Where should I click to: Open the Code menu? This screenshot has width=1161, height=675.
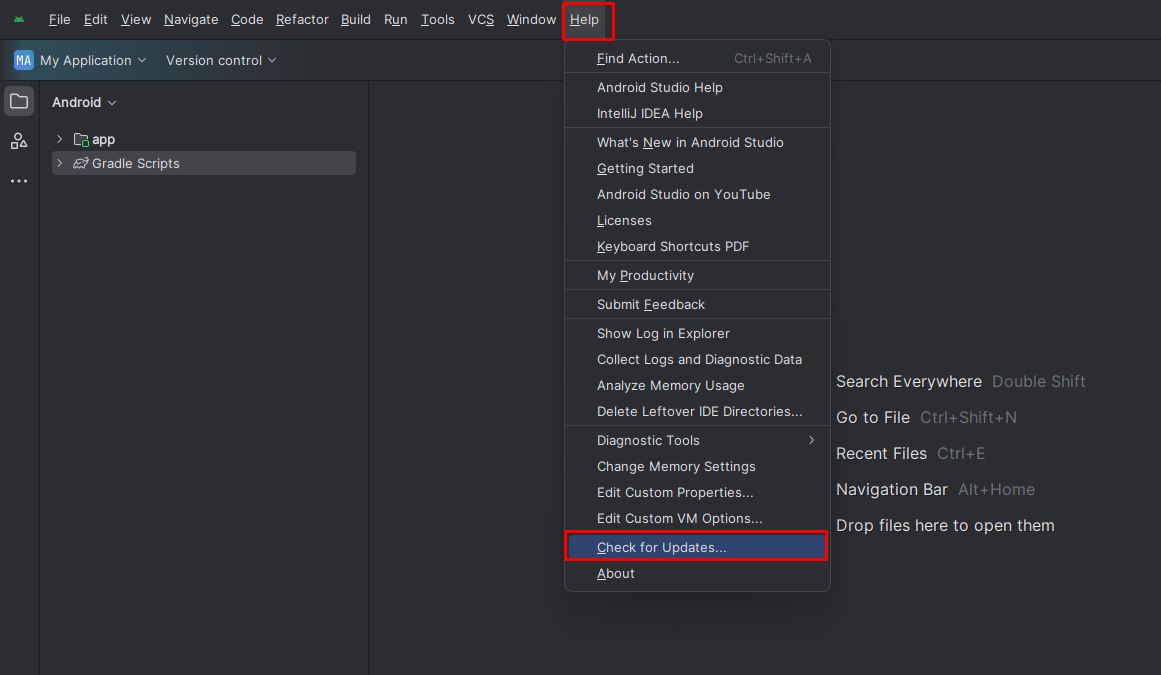(x=247, y=19)
